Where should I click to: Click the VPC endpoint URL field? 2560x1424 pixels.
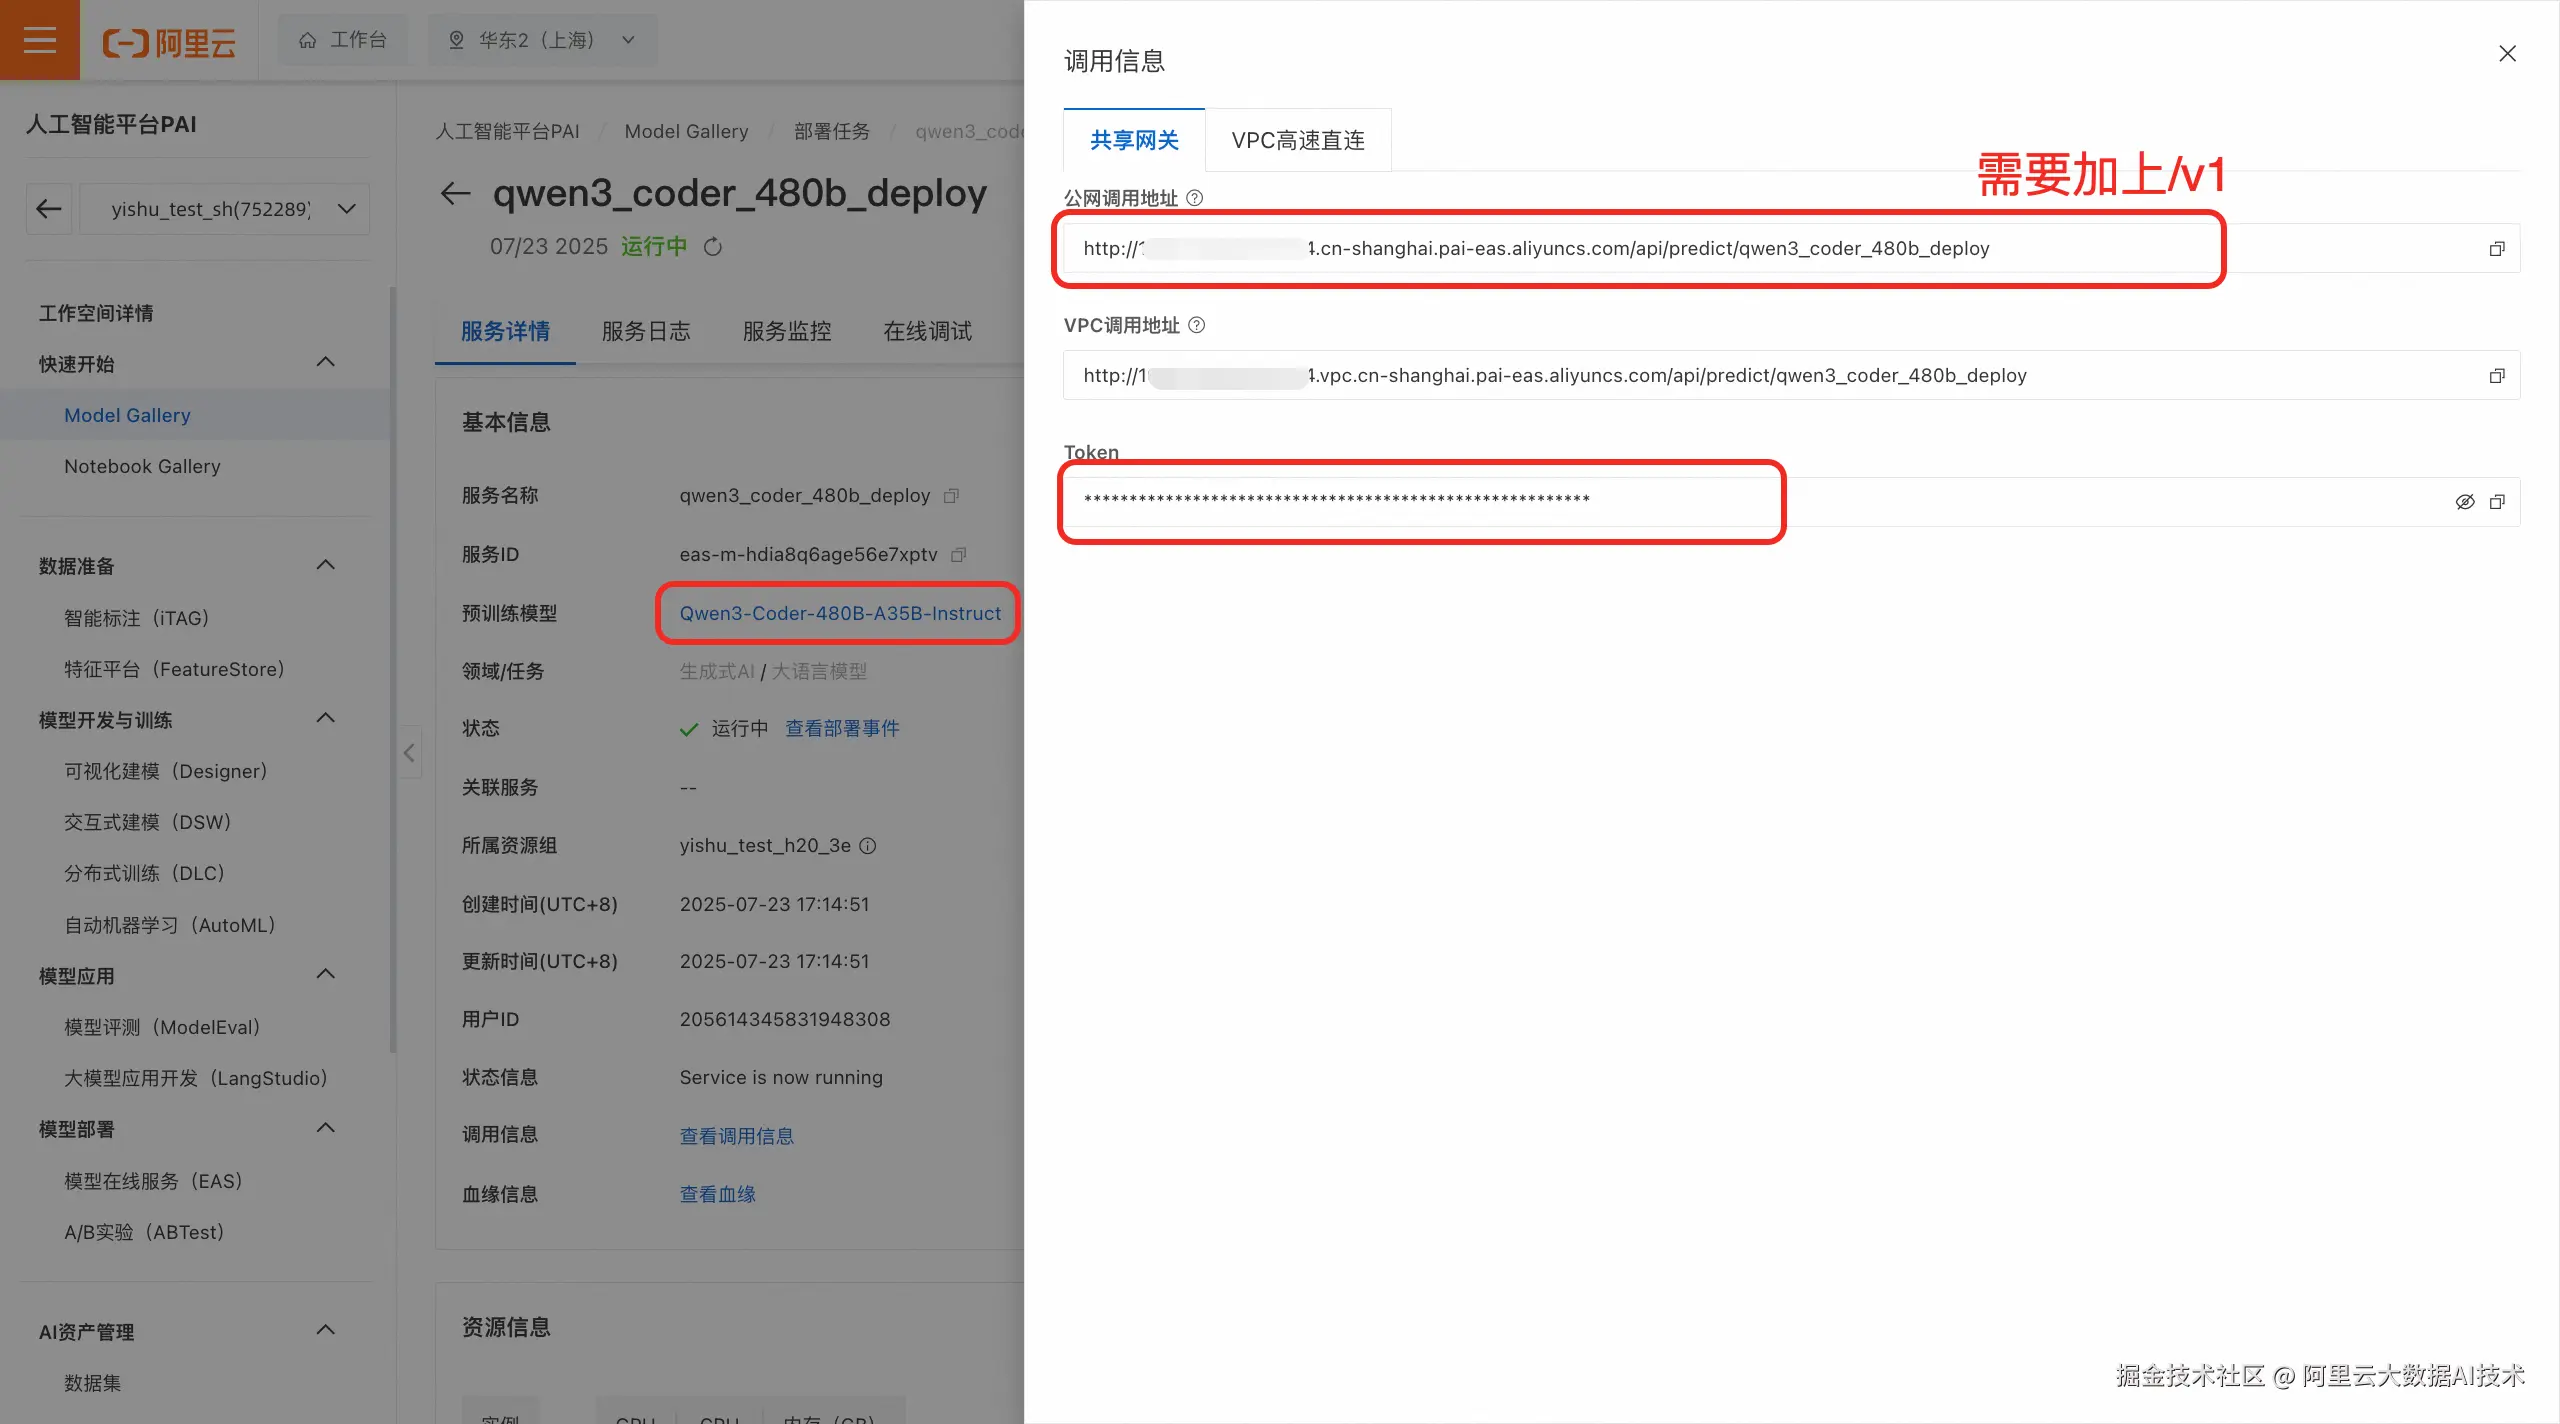1791,375
